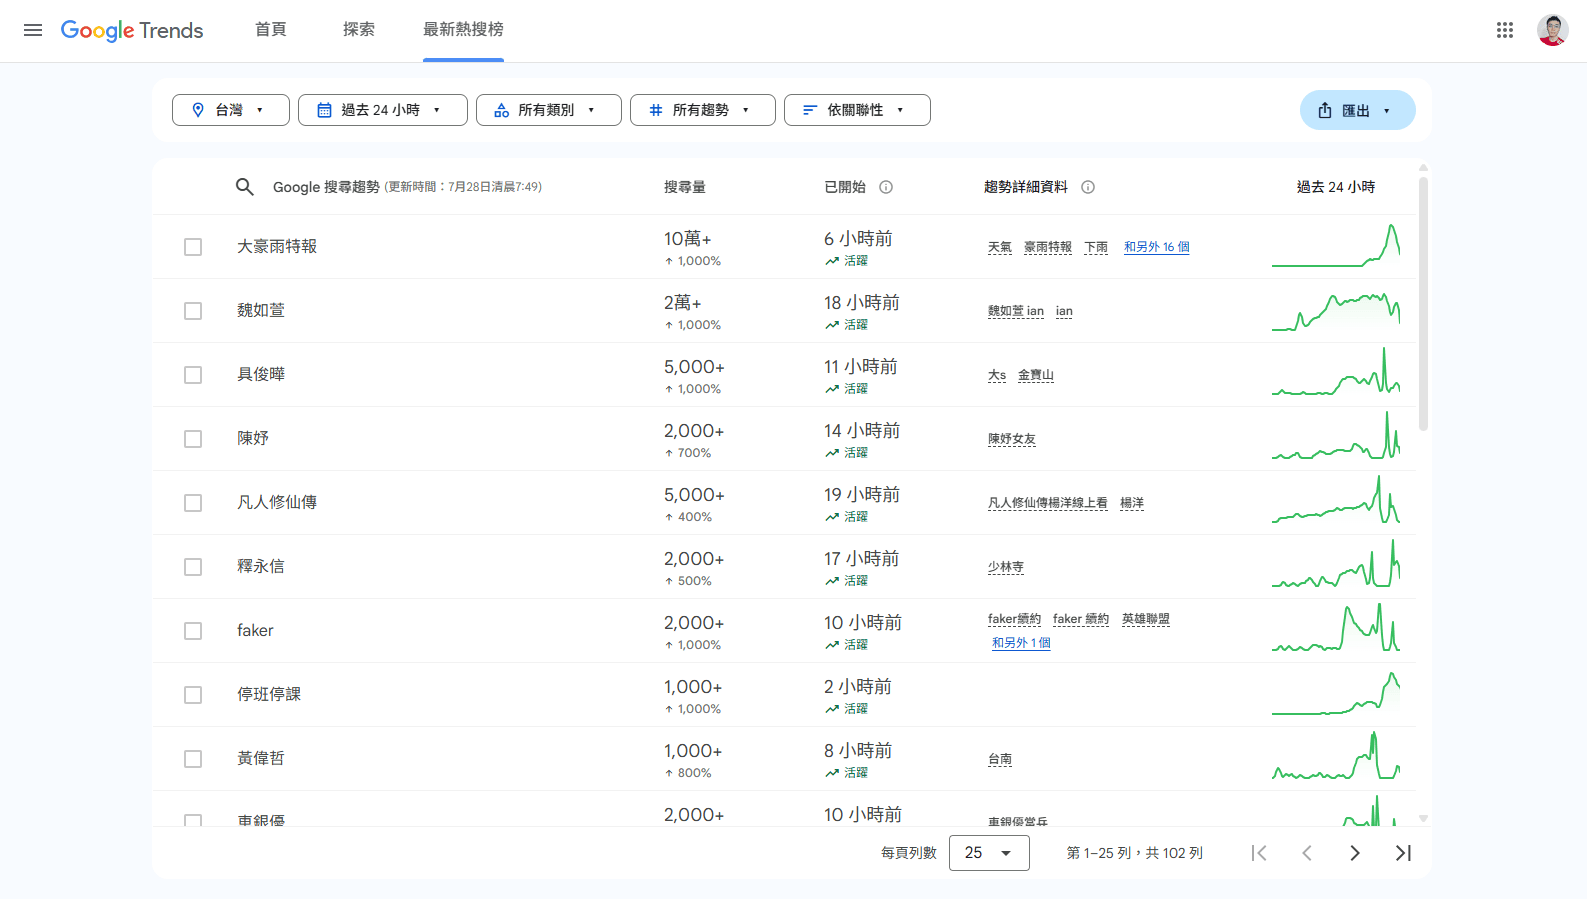Click the 過去 24 小時 column header
The image size is (1587, 899).
point(1336,187)
